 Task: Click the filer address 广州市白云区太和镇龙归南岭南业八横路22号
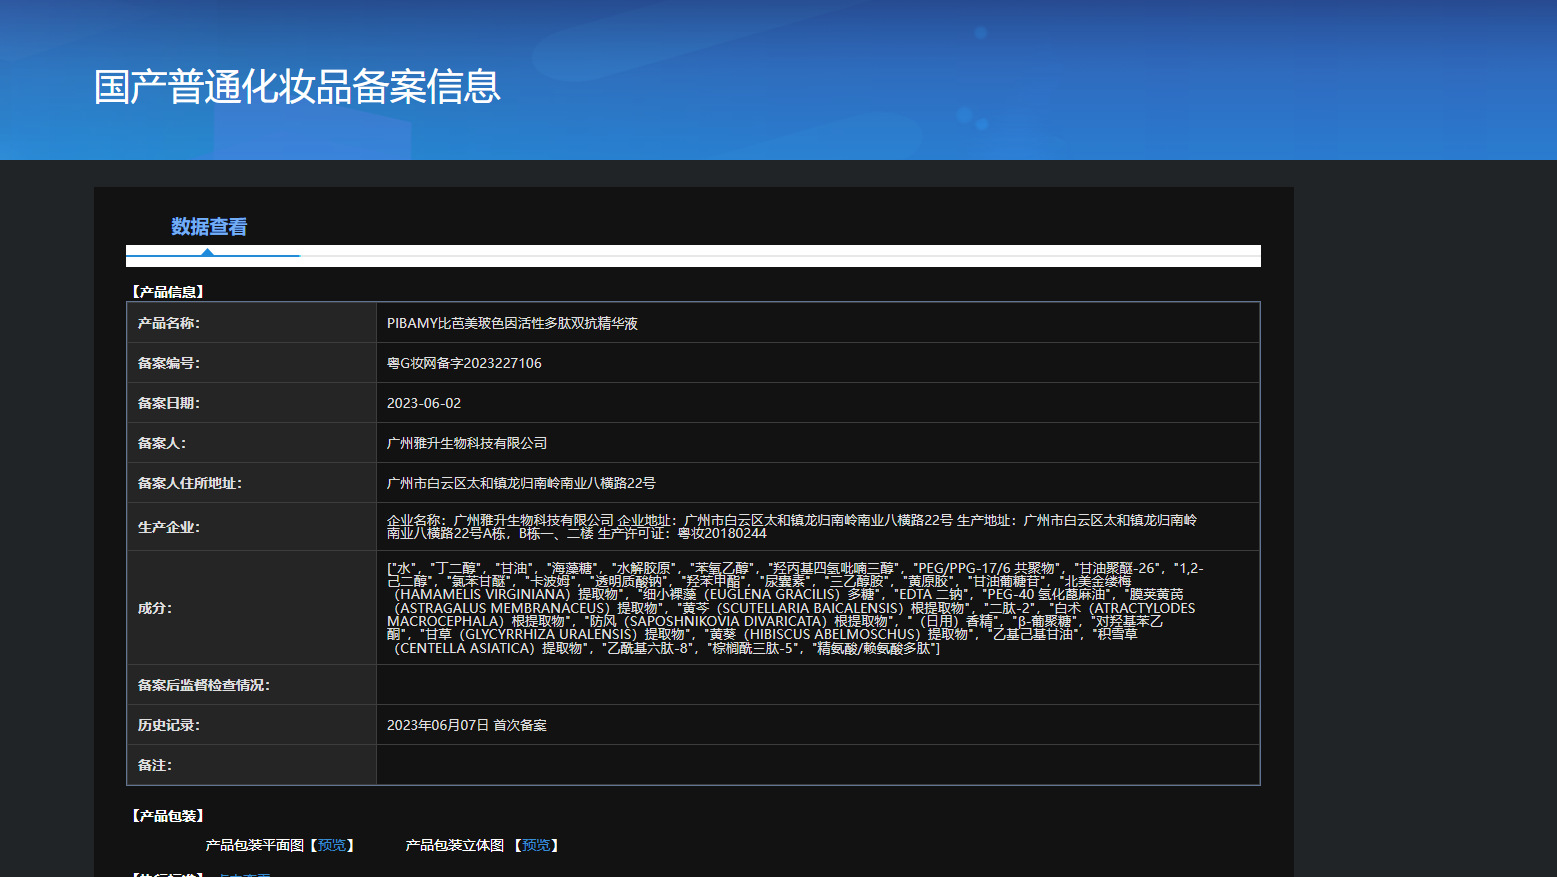[521, 483]
